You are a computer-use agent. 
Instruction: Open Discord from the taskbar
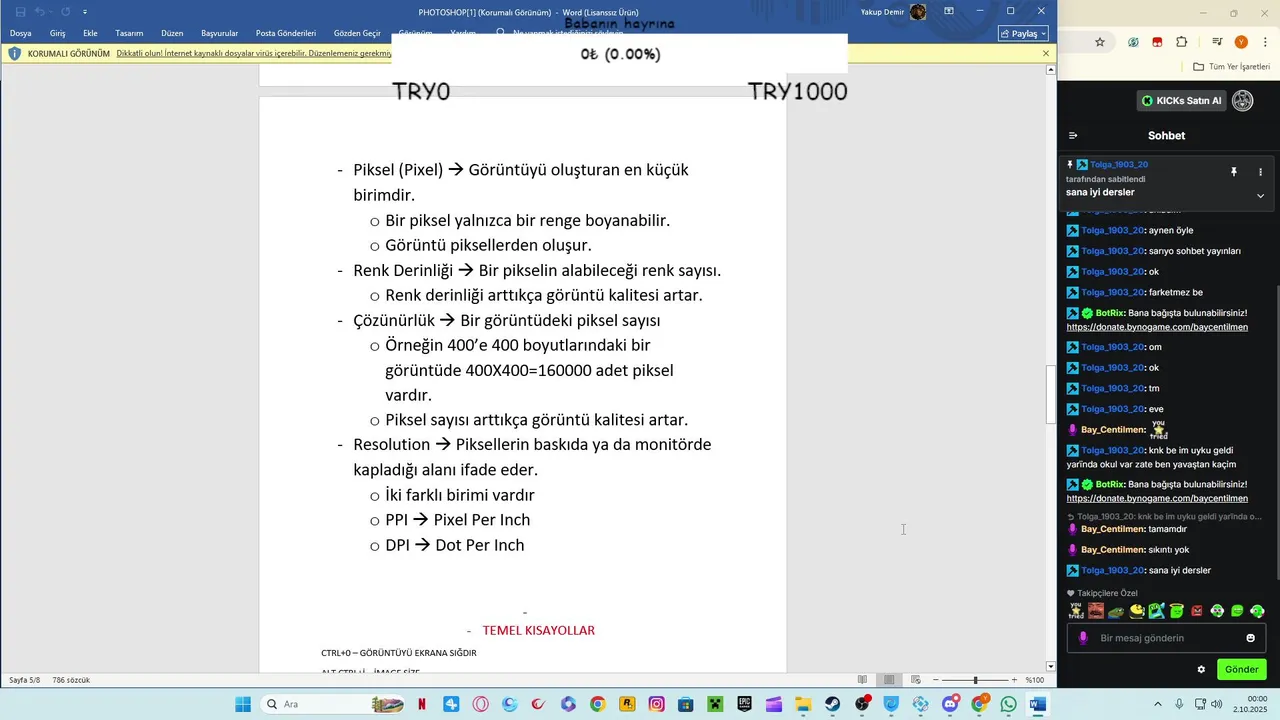click(950, 704)
